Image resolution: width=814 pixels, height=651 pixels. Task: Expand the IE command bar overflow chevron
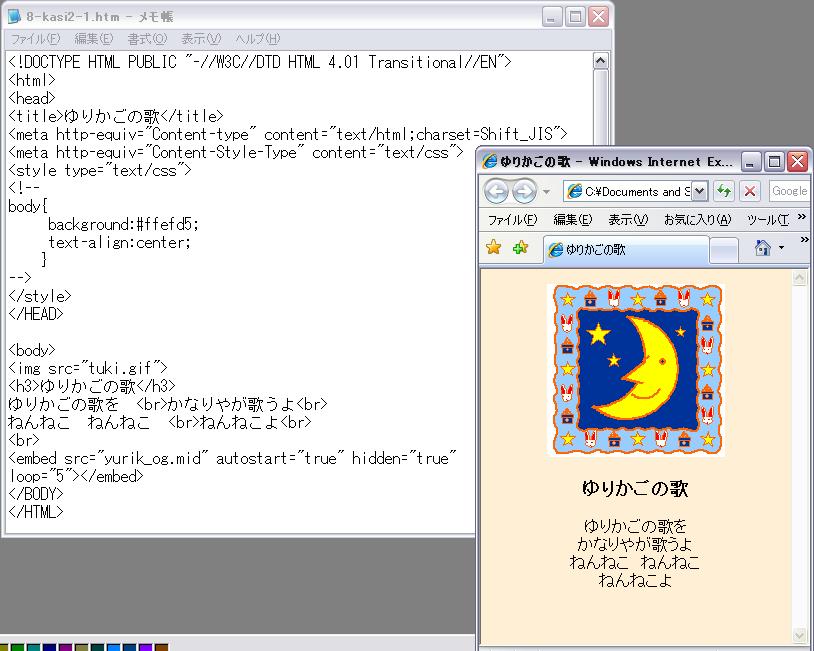(x=805, y=239)
